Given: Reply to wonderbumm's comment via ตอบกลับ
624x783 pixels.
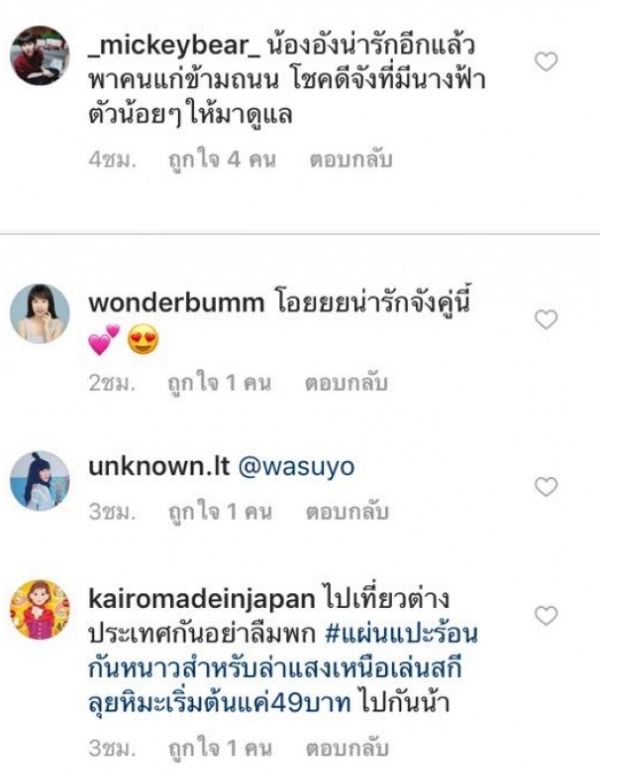Looking at the screenshot, I should point(346,383).
